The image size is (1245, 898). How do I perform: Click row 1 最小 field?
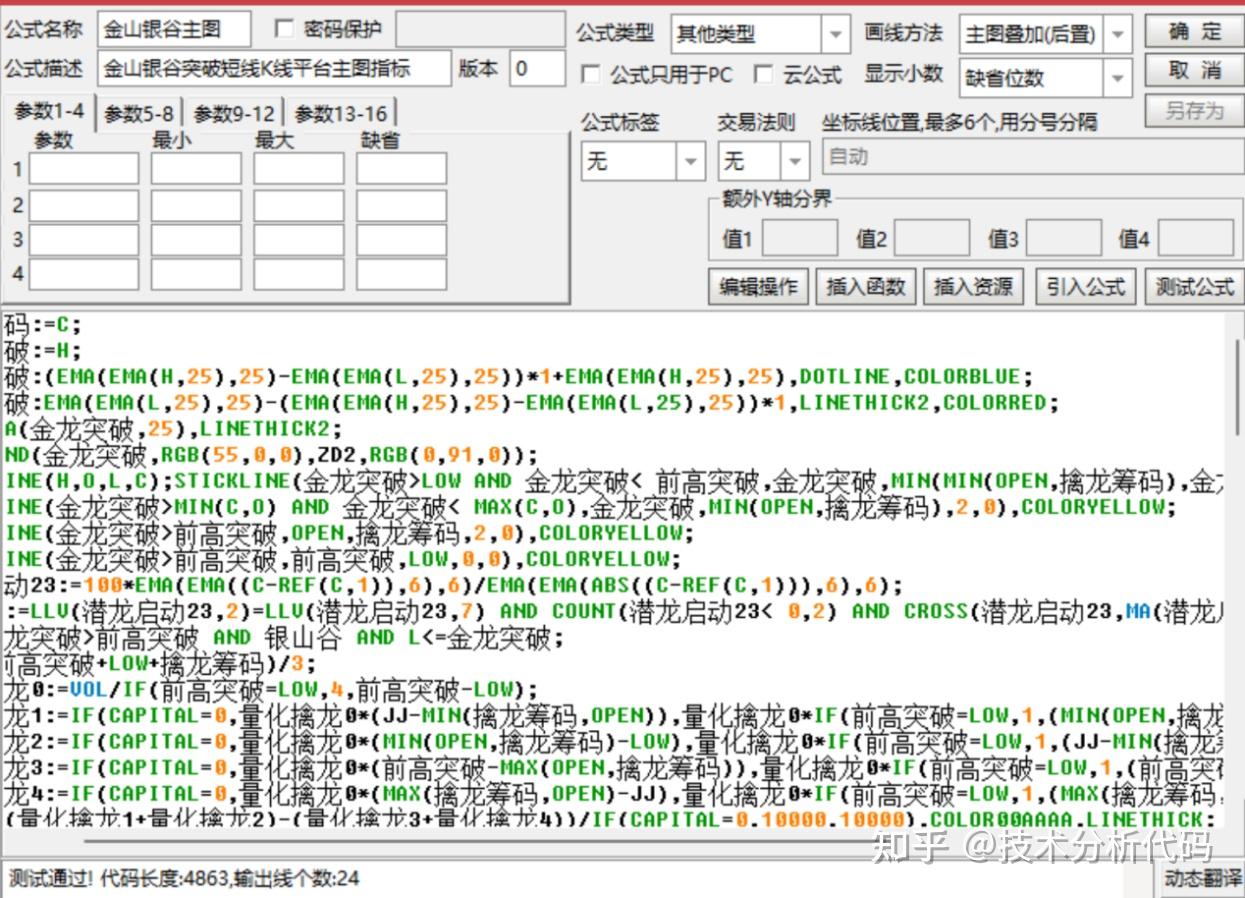pos(196,169)
